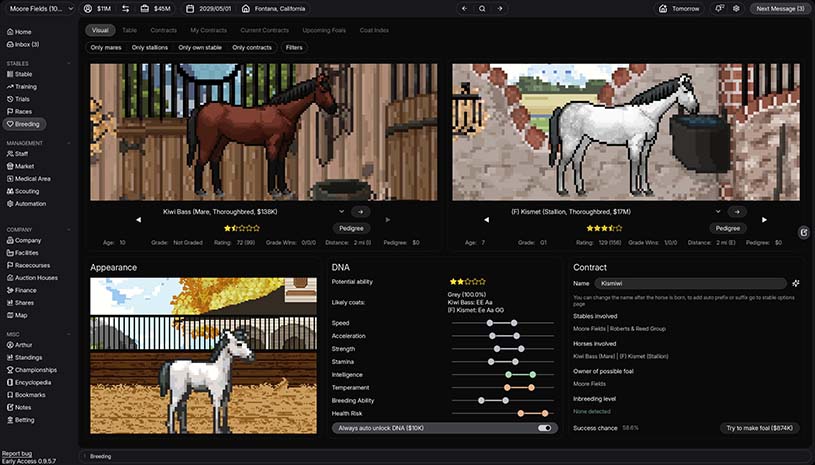Navigate forward with the right arrow
Screen dimensions: 815x465
click(499, 9)
